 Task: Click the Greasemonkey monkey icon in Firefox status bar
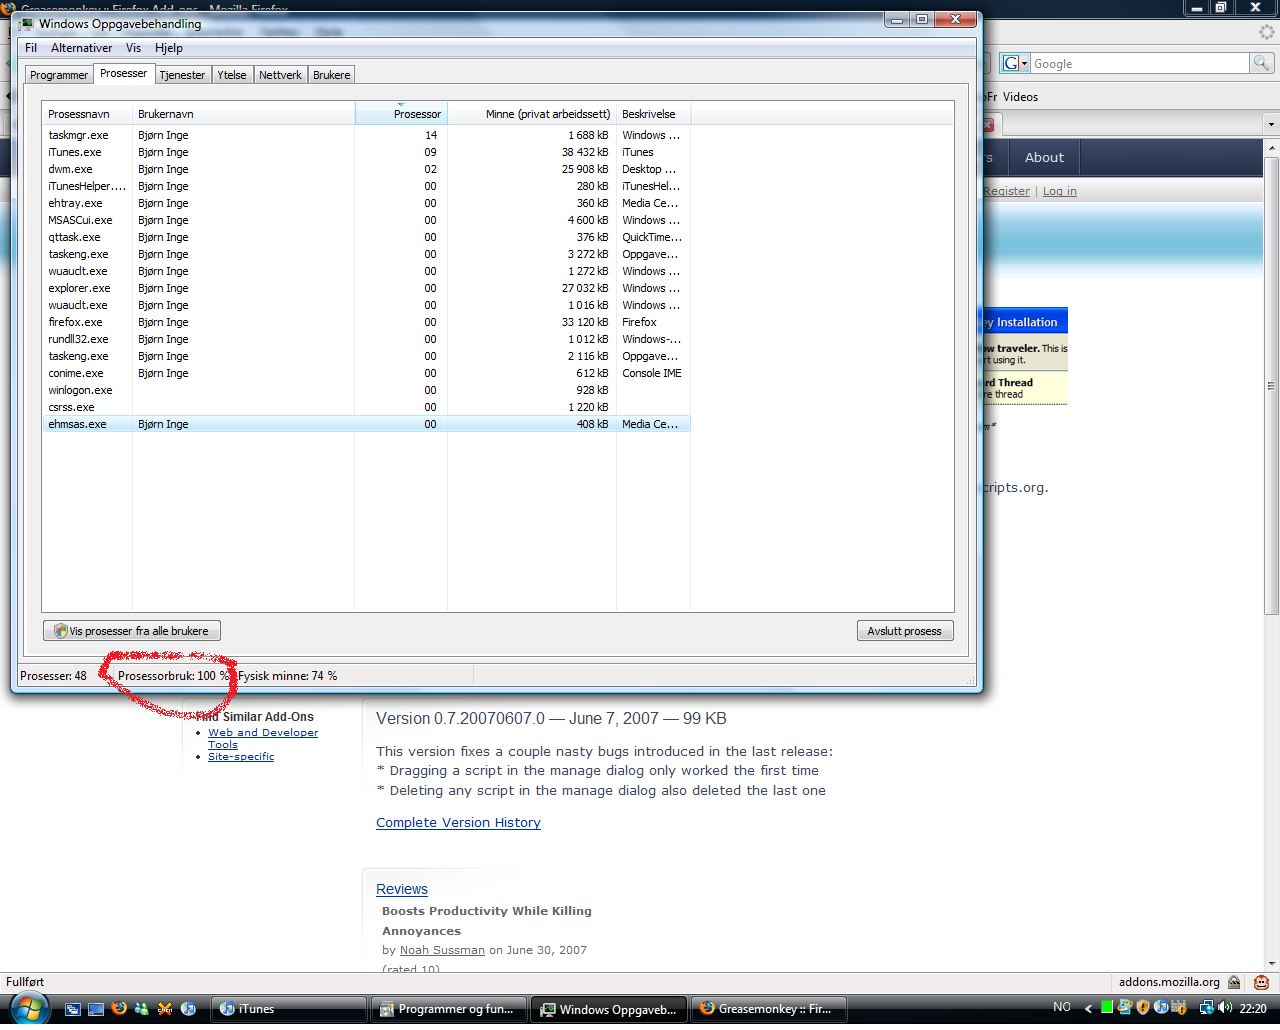tap(1262, 982)
